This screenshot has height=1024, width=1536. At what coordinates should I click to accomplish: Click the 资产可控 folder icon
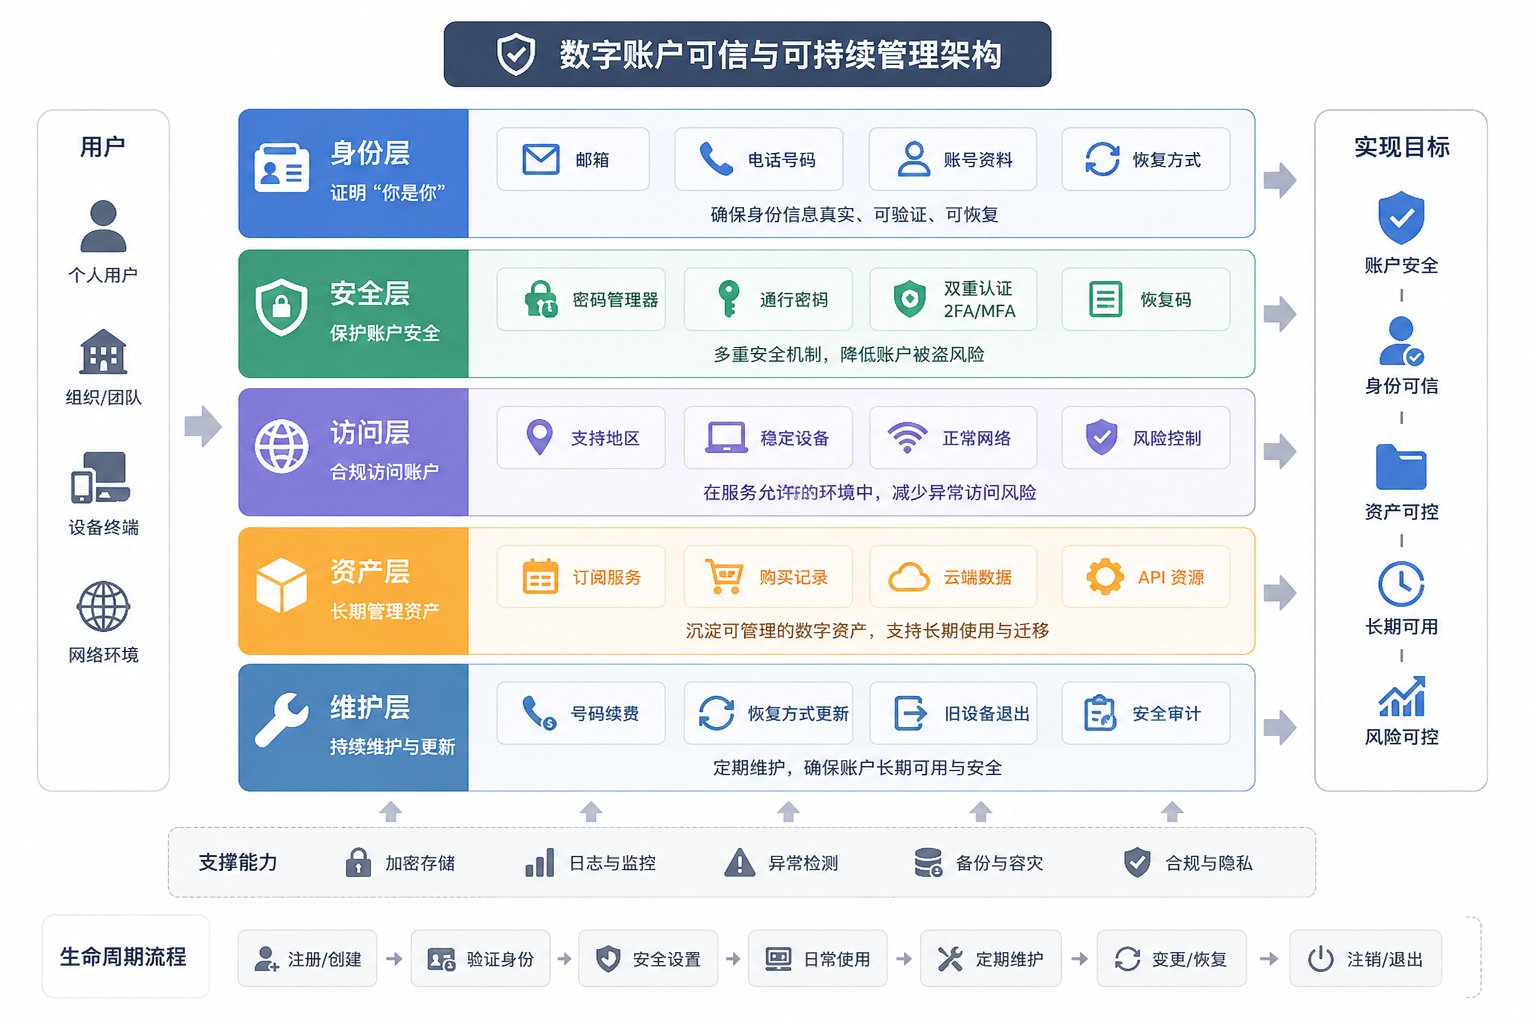1401,466
